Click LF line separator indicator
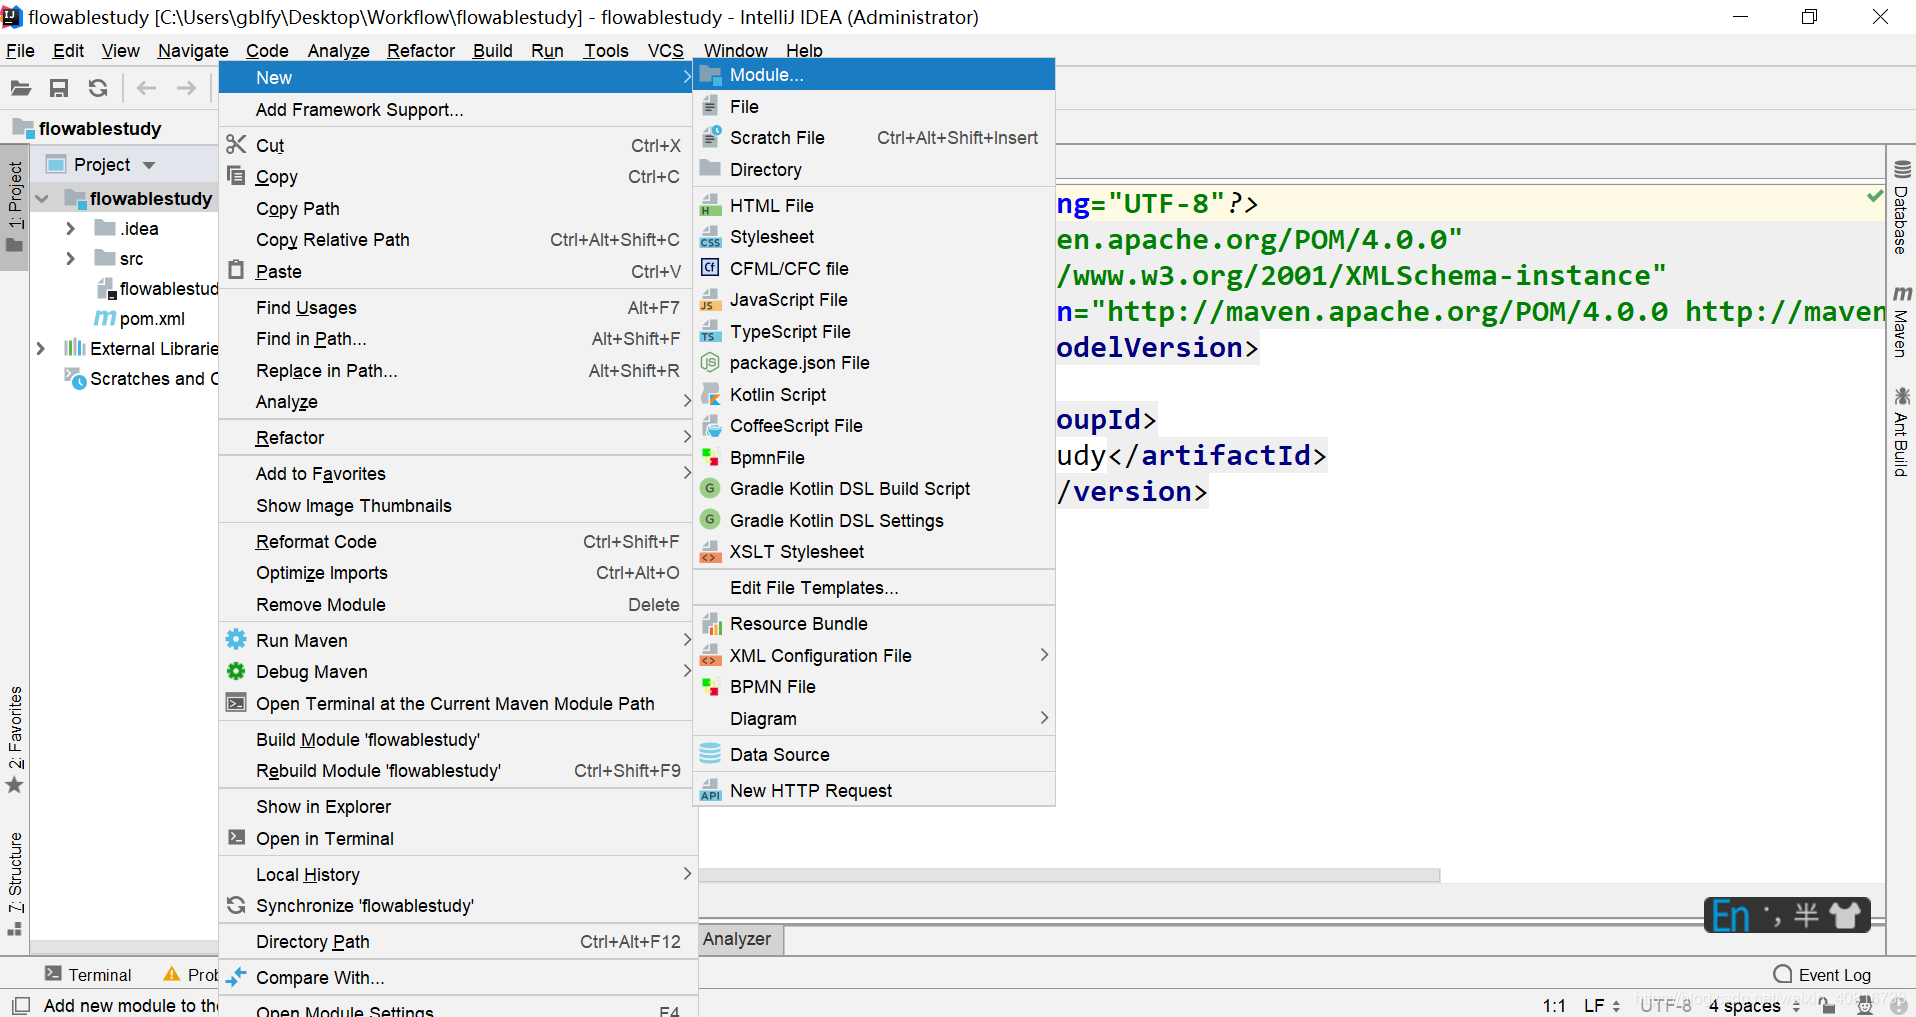Image resolution: width=1916 pixels, height=1017 pixels. pyautogui.click(x=1601, y=1005)
